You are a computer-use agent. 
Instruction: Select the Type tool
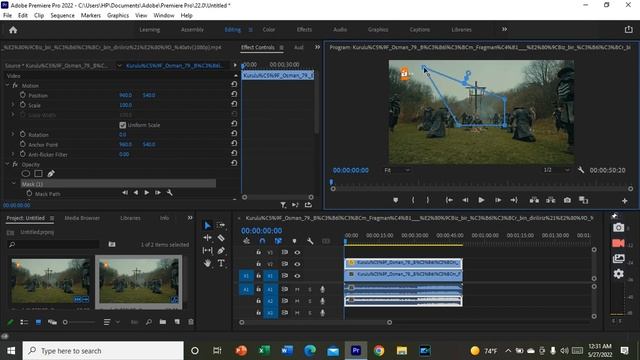click(221, 263)
